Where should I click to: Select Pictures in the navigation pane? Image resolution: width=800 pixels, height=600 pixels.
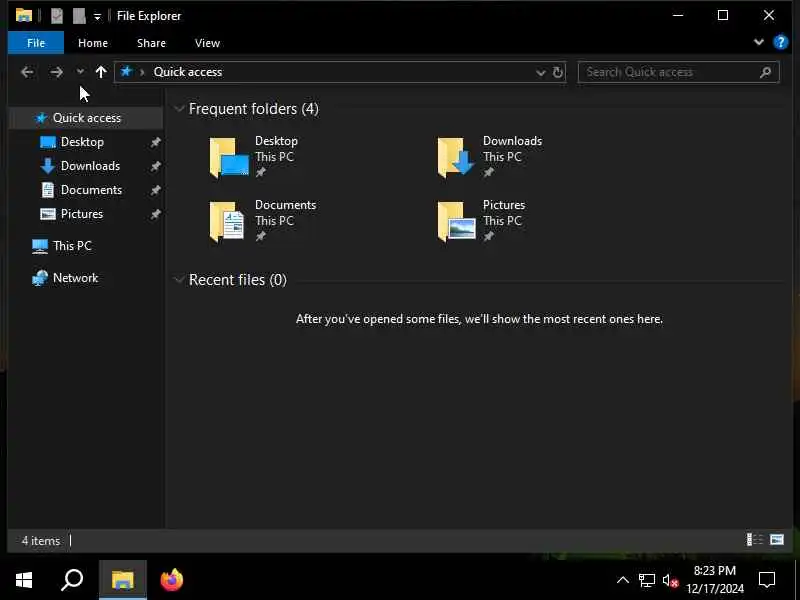(x=82, y=214)
